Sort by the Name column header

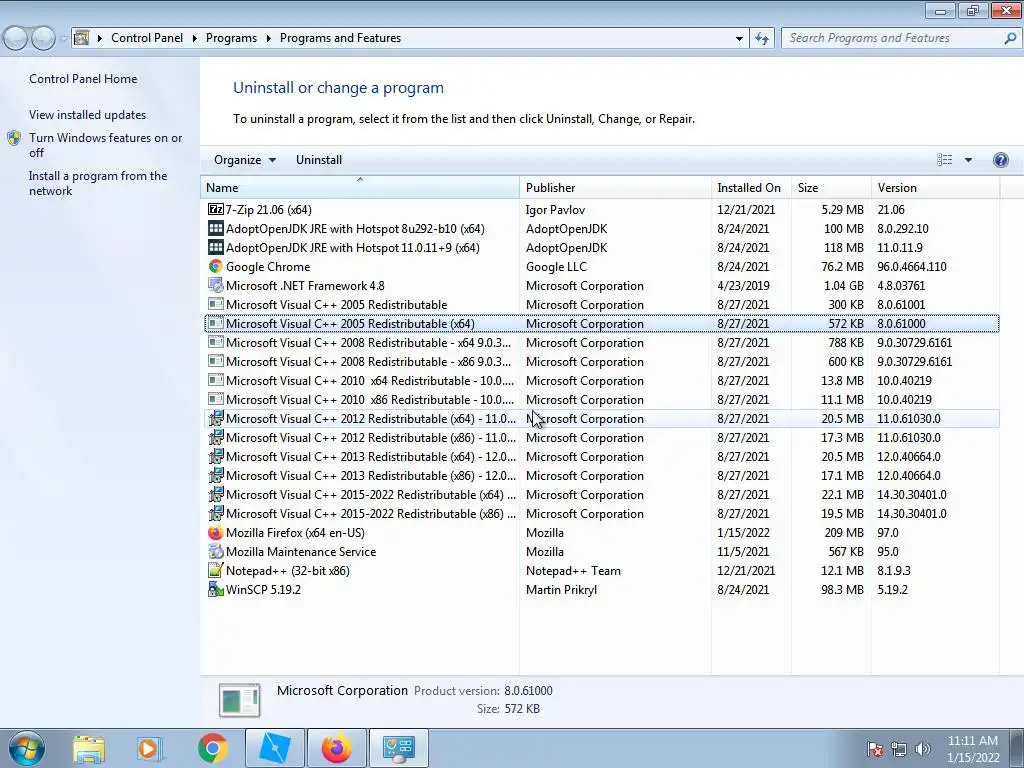360,187
